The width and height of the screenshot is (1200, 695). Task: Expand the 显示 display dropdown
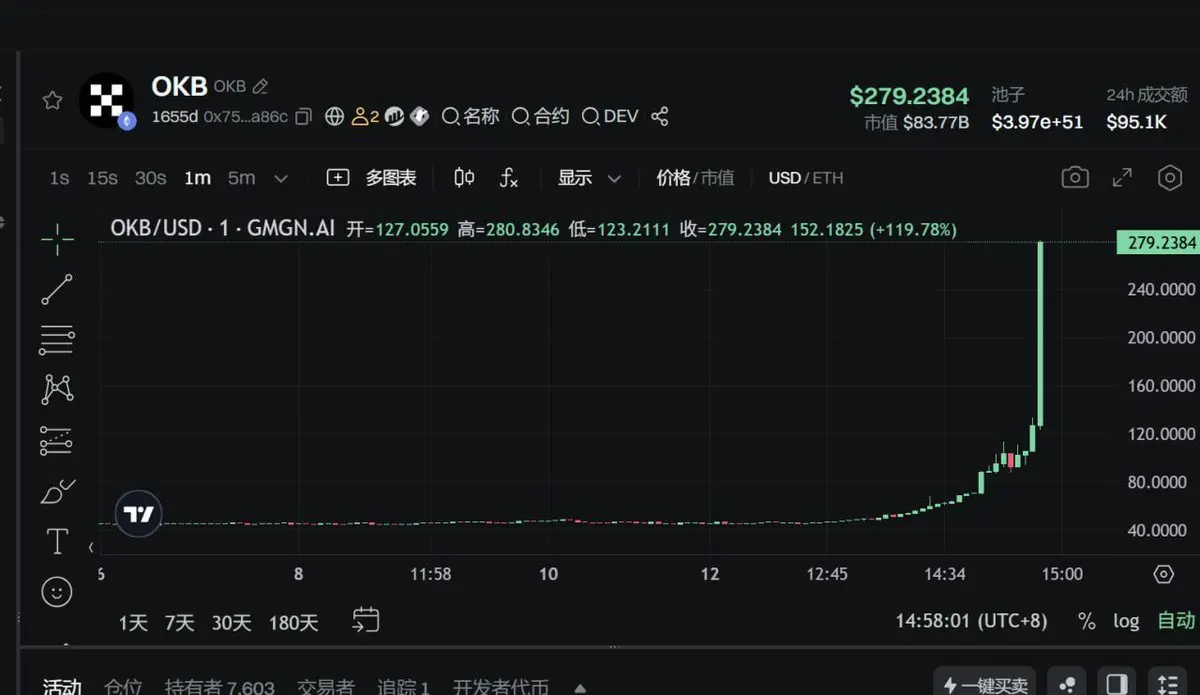[589, 178]
